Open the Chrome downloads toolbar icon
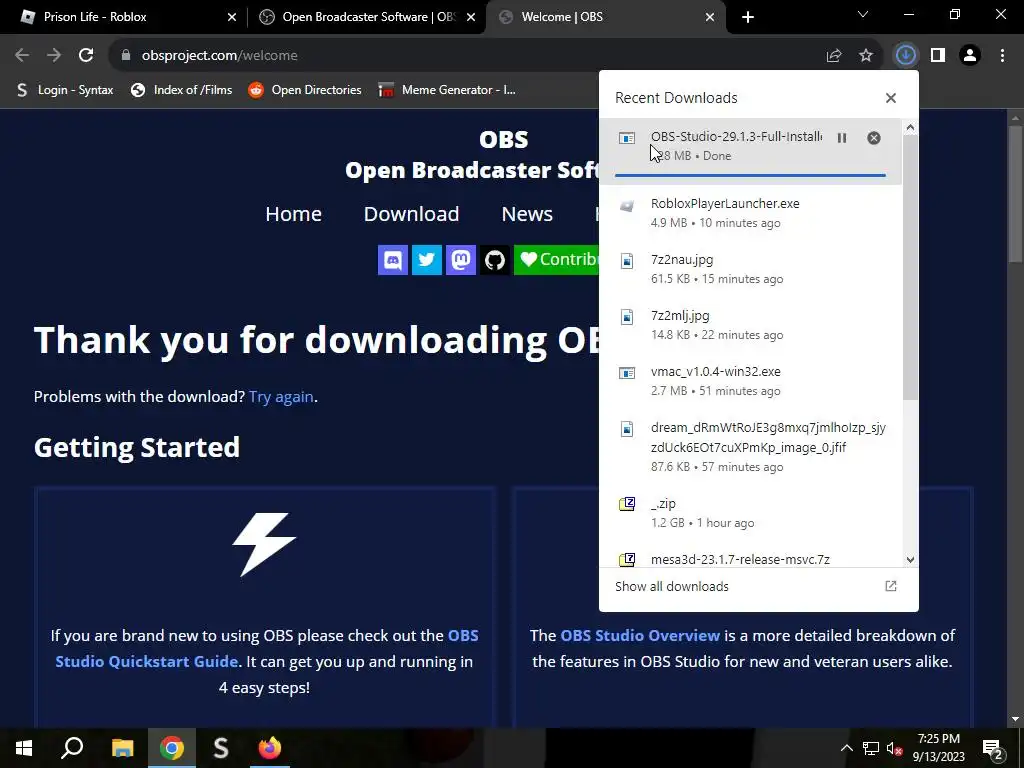The width and height of the screenshot is (1024, 768). coord(905,56)
